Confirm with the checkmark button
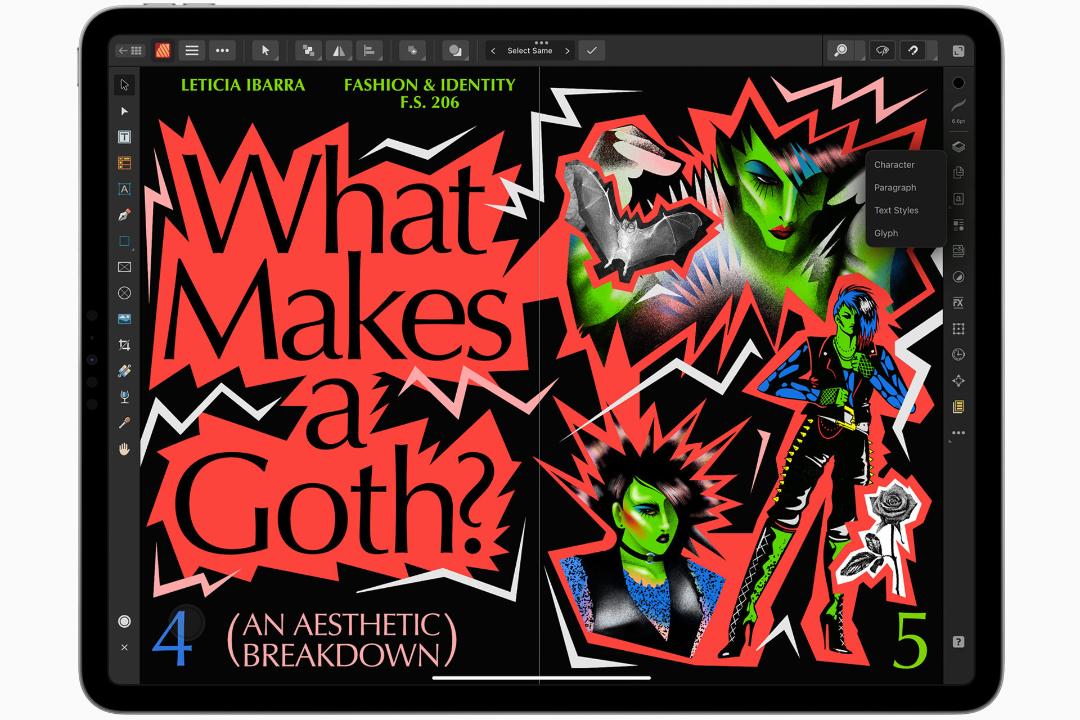Viewport: 1080px width, 720px height. click(x=592, y=50)
